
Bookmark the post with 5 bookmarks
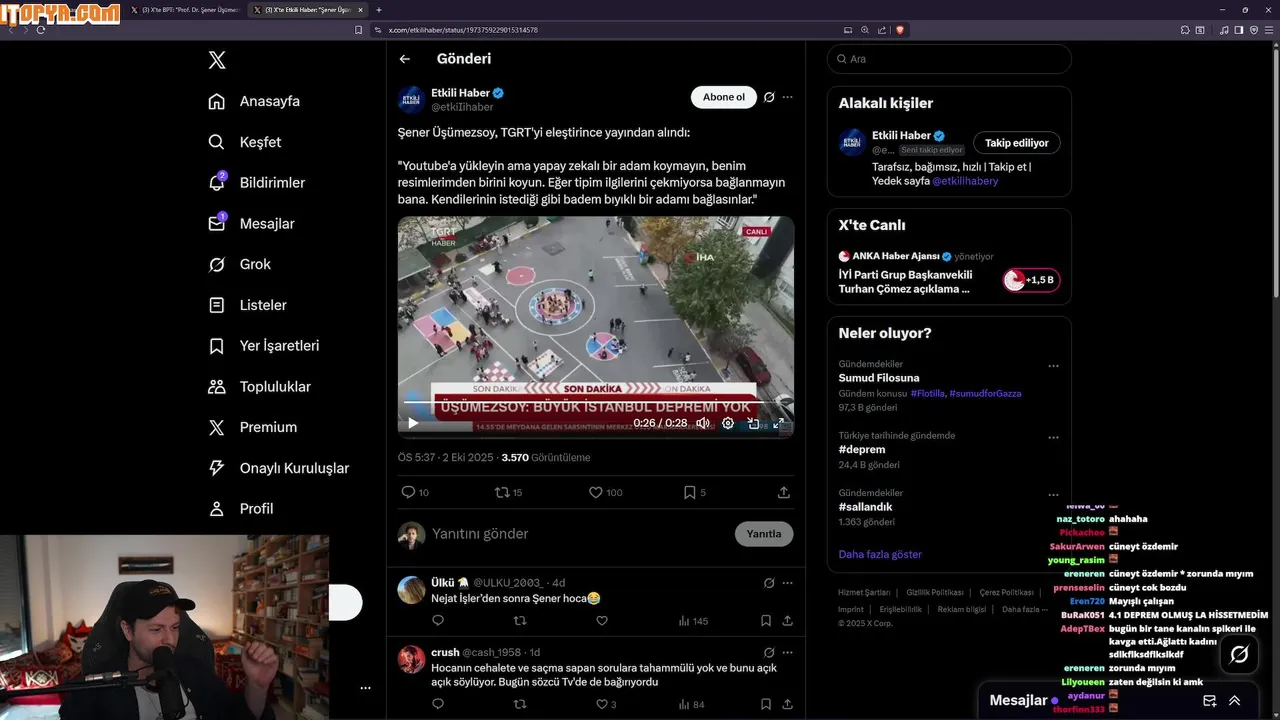pyautogui.click(x=694, y=492)
